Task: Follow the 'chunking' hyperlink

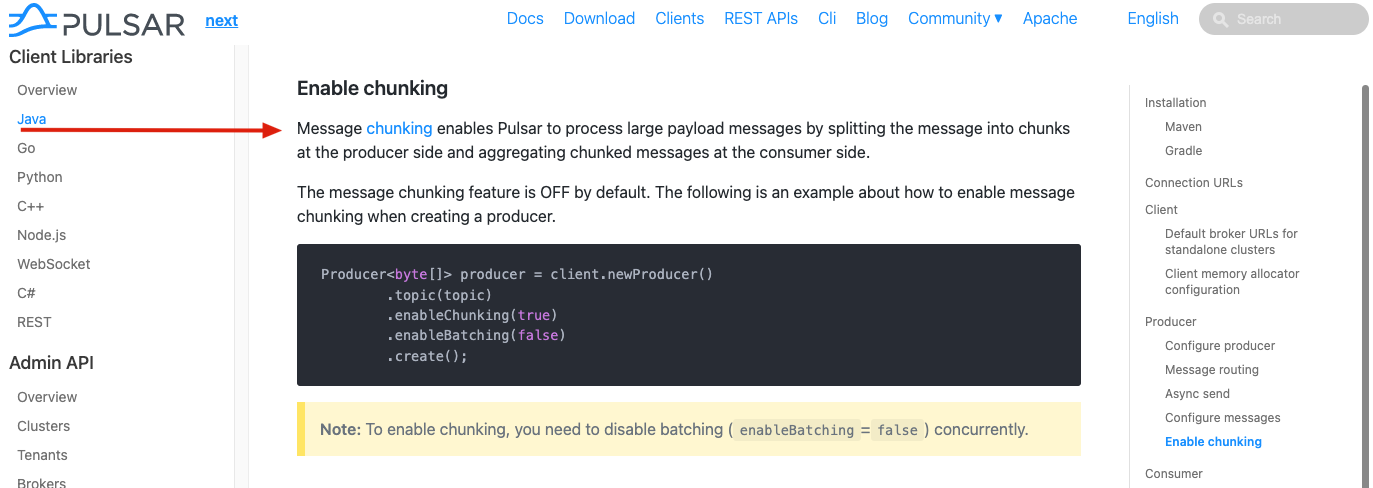Action: pyautogui.click(x=399, y=128)
